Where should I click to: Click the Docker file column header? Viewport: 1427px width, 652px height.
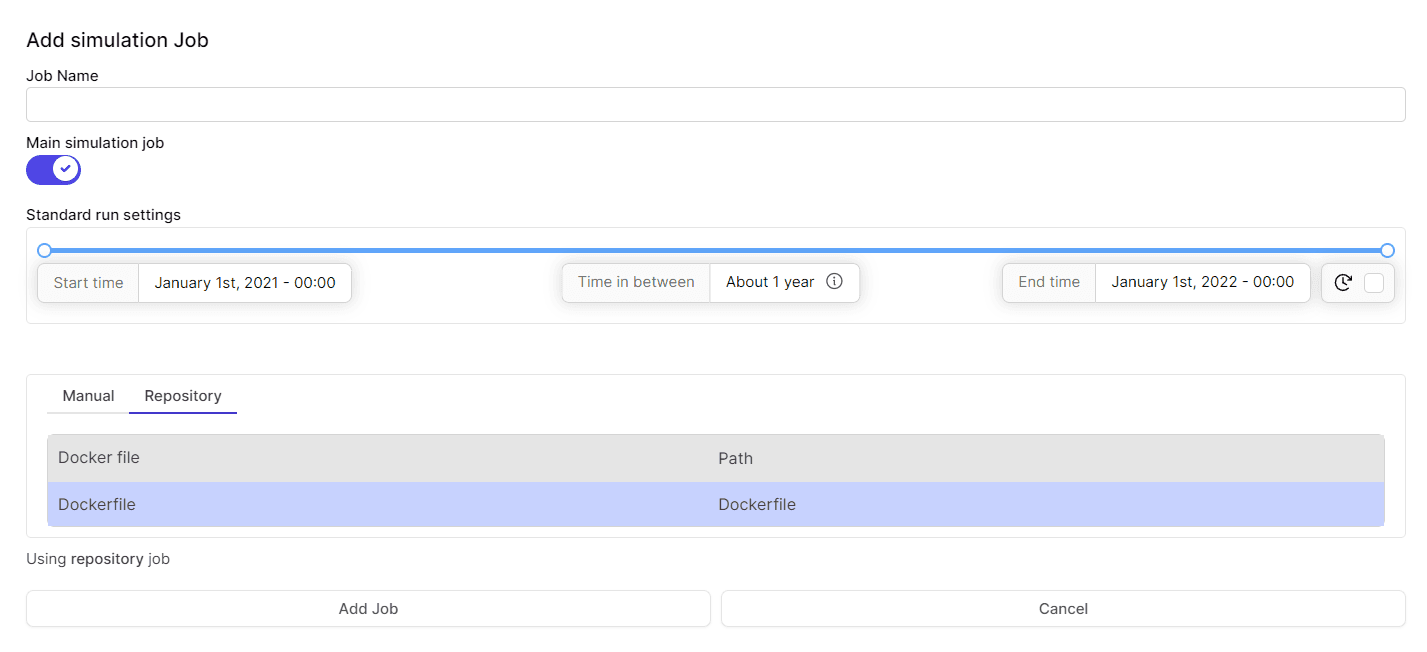(x=99, y=458)
